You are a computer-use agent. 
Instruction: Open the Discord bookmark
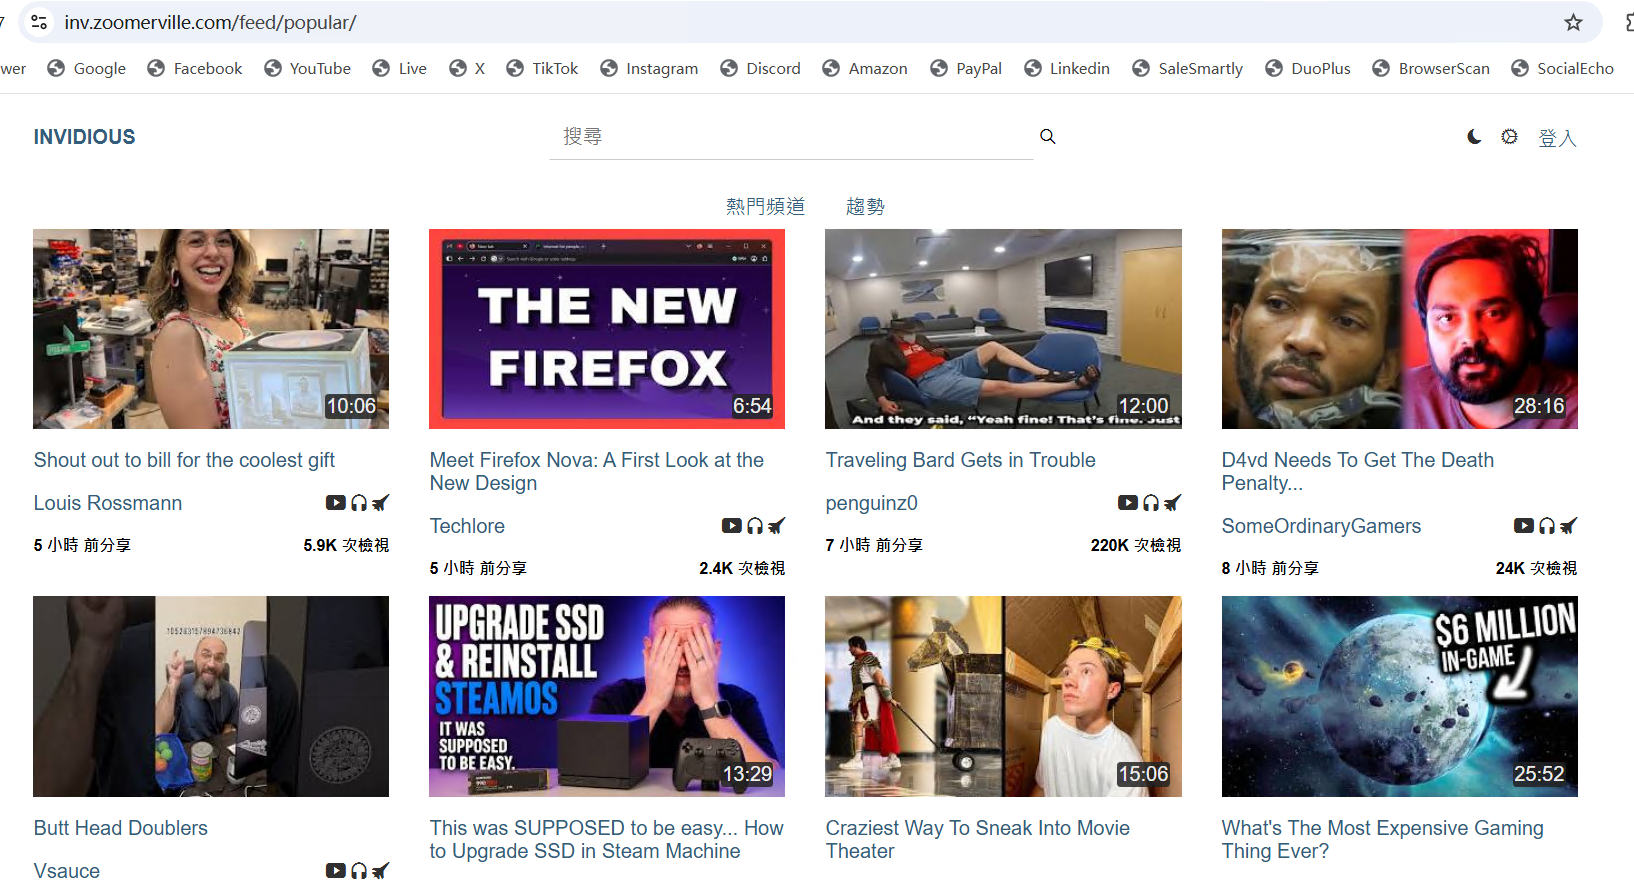tap(761, 68)
